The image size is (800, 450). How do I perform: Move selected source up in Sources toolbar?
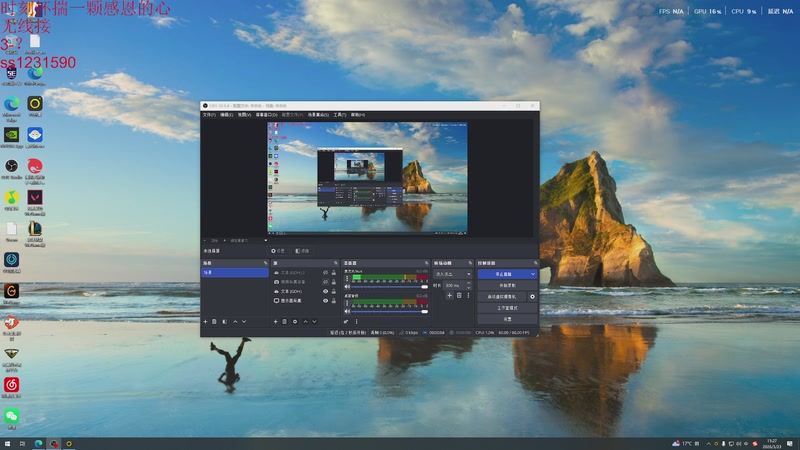click(306, 322)
